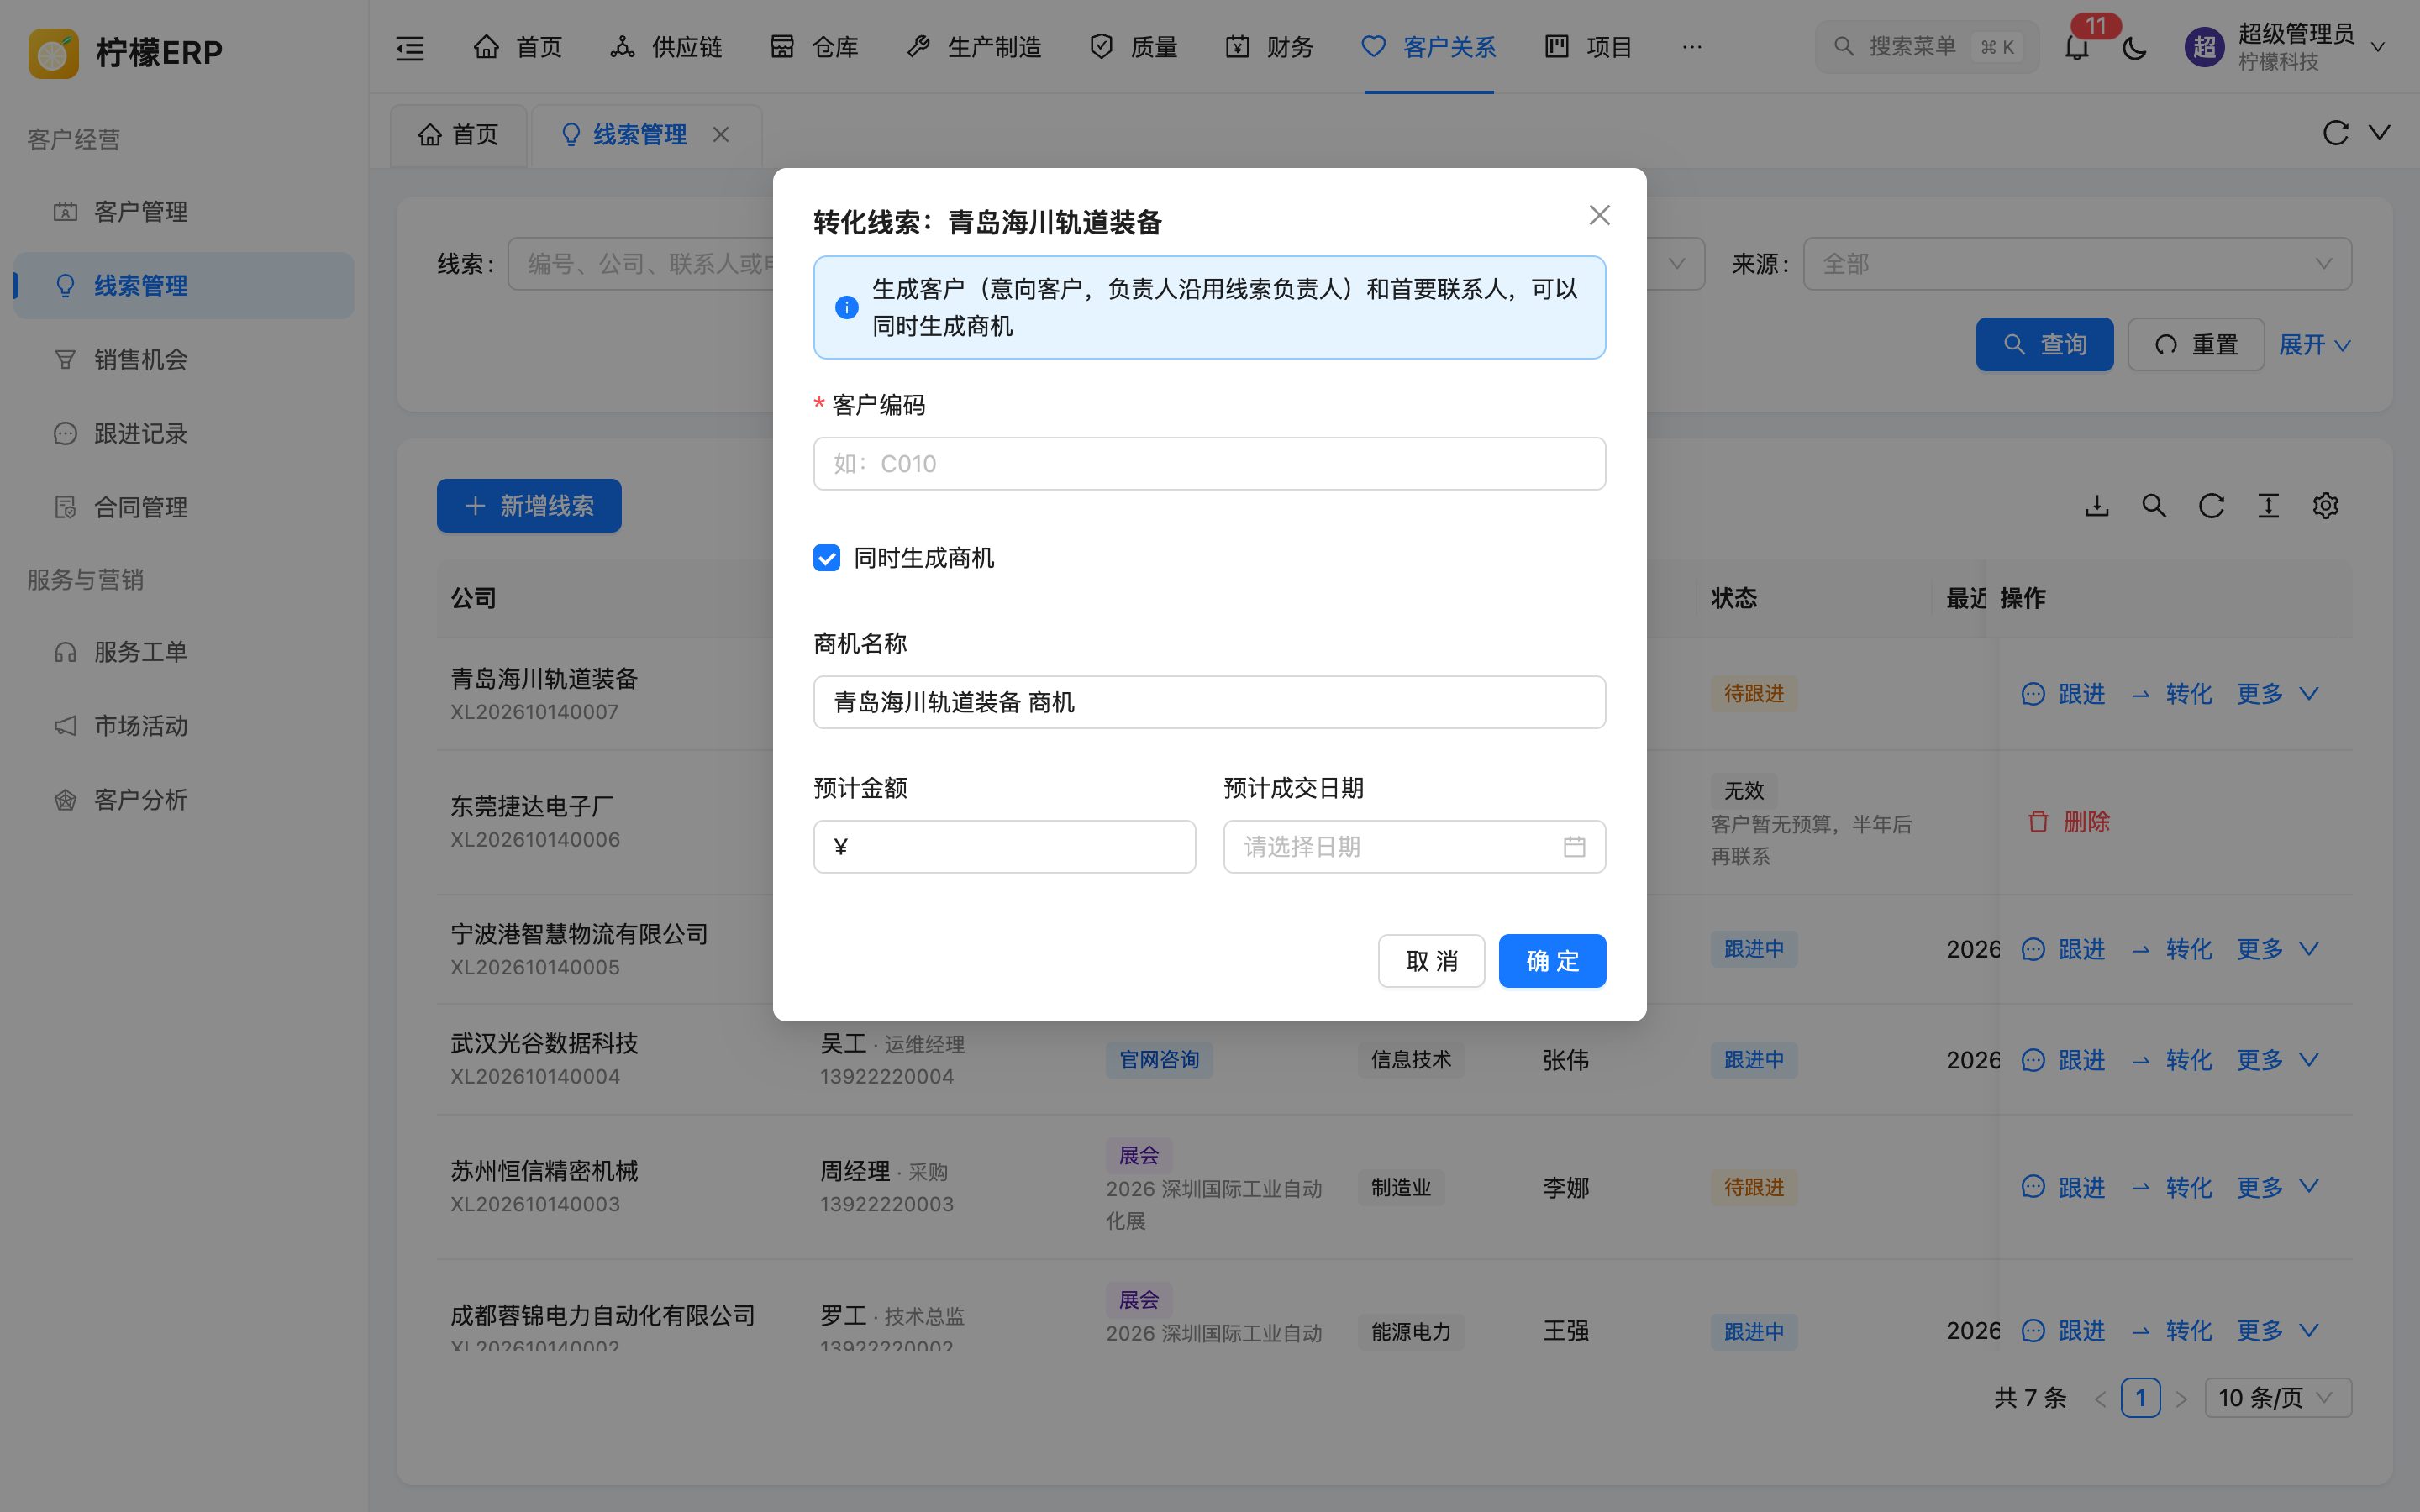Click the 超 user avatar
The height and width of the screenshot is (1512, 2420).
[2204, 47]
